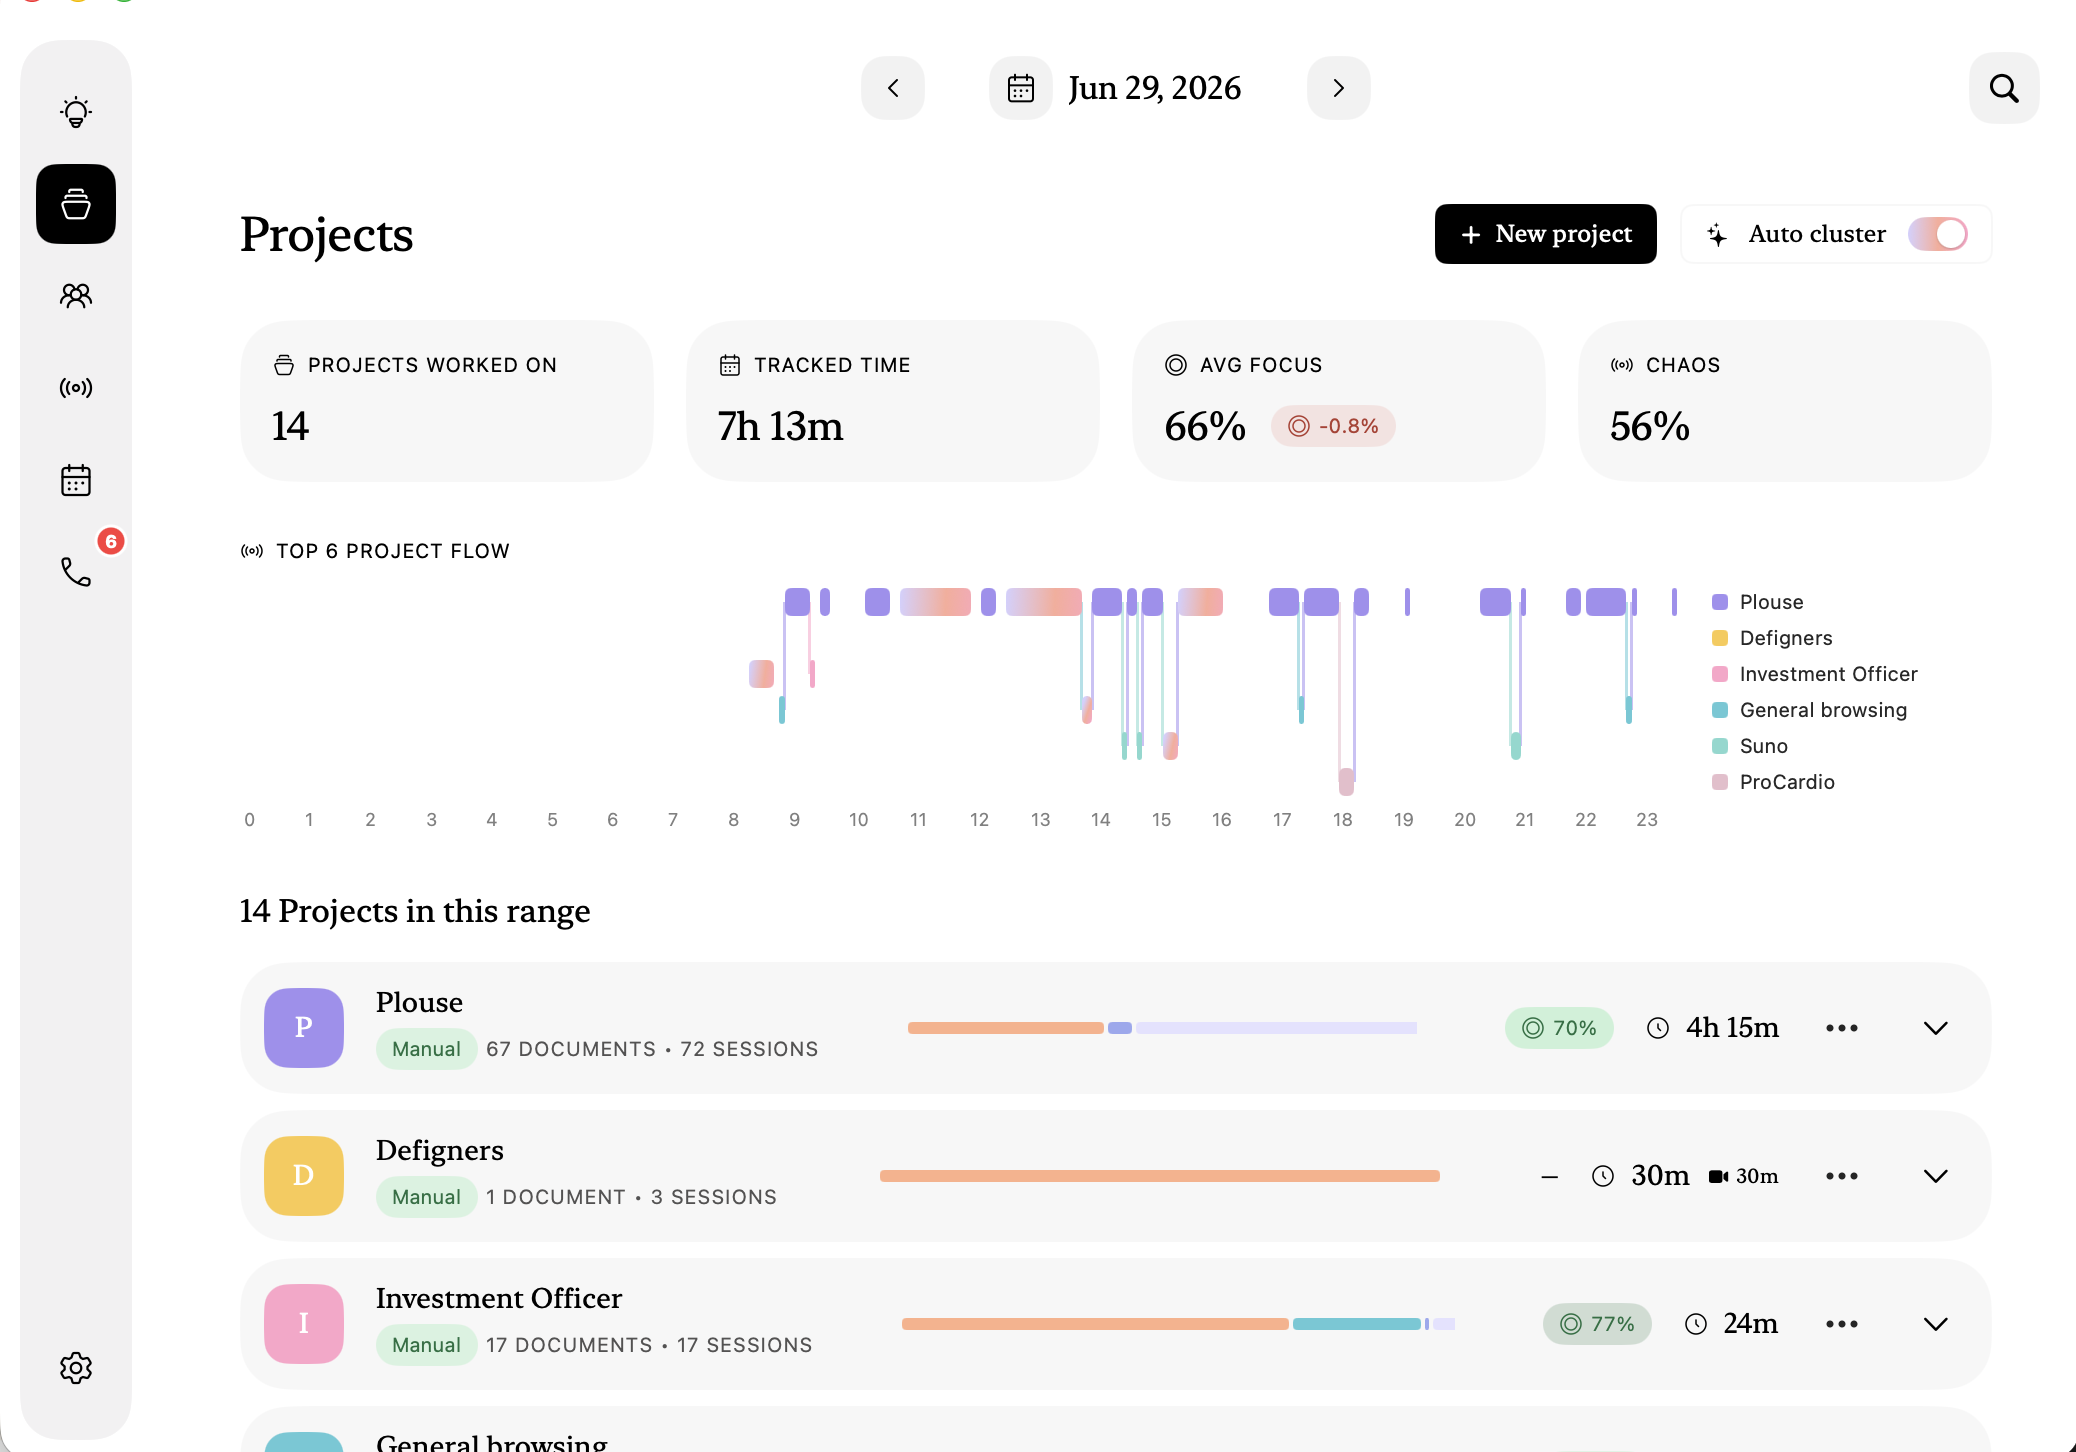Click the search magnifier icon
This screenshot has width=2076, height=1452.
(2004, 88)
